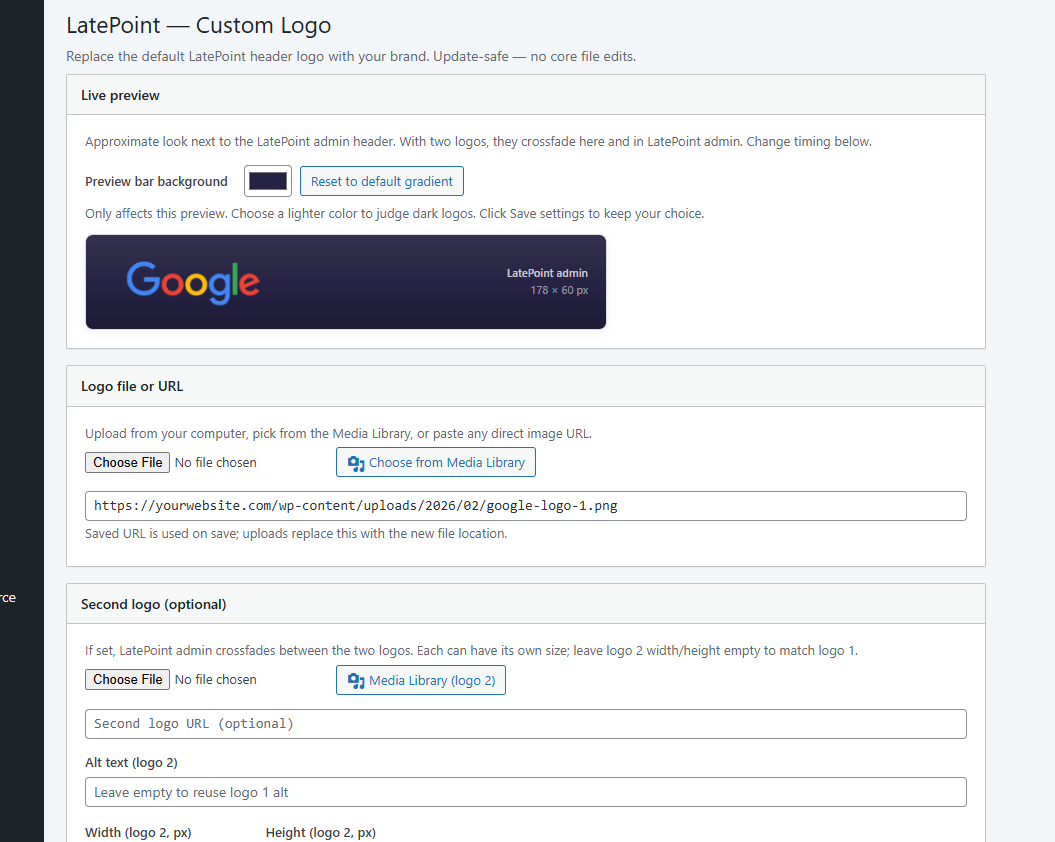Image resolution: width=1055 pixels, height=842 pixels.
Task: Click the Logo file or URL section header
Action: [131, 386]
